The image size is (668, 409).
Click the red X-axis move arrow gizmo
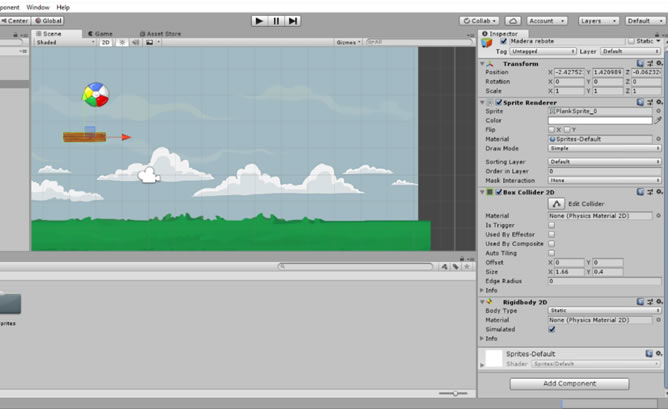[x=126, y=137]
